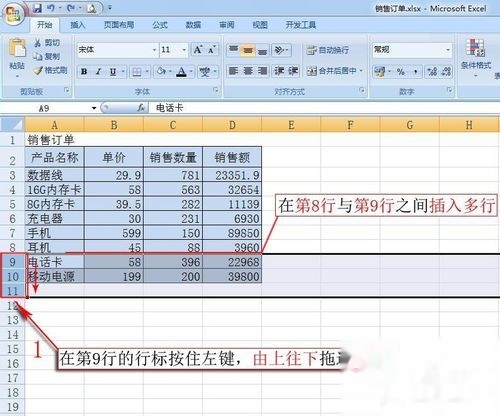This screenshot has height=416, width=500.
Task: Open the font color dropdown arrow
Action: point(191,71)
